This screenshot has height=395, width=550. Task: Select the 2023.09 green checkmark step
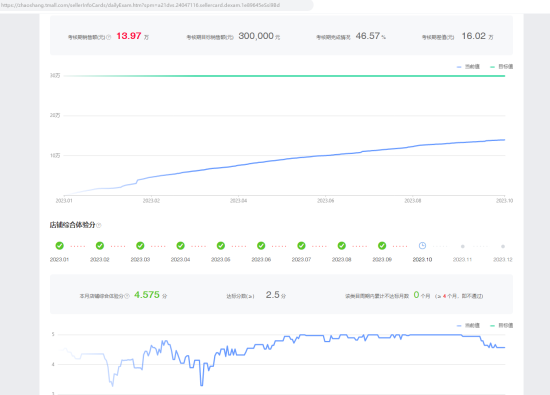pos(382,246)
